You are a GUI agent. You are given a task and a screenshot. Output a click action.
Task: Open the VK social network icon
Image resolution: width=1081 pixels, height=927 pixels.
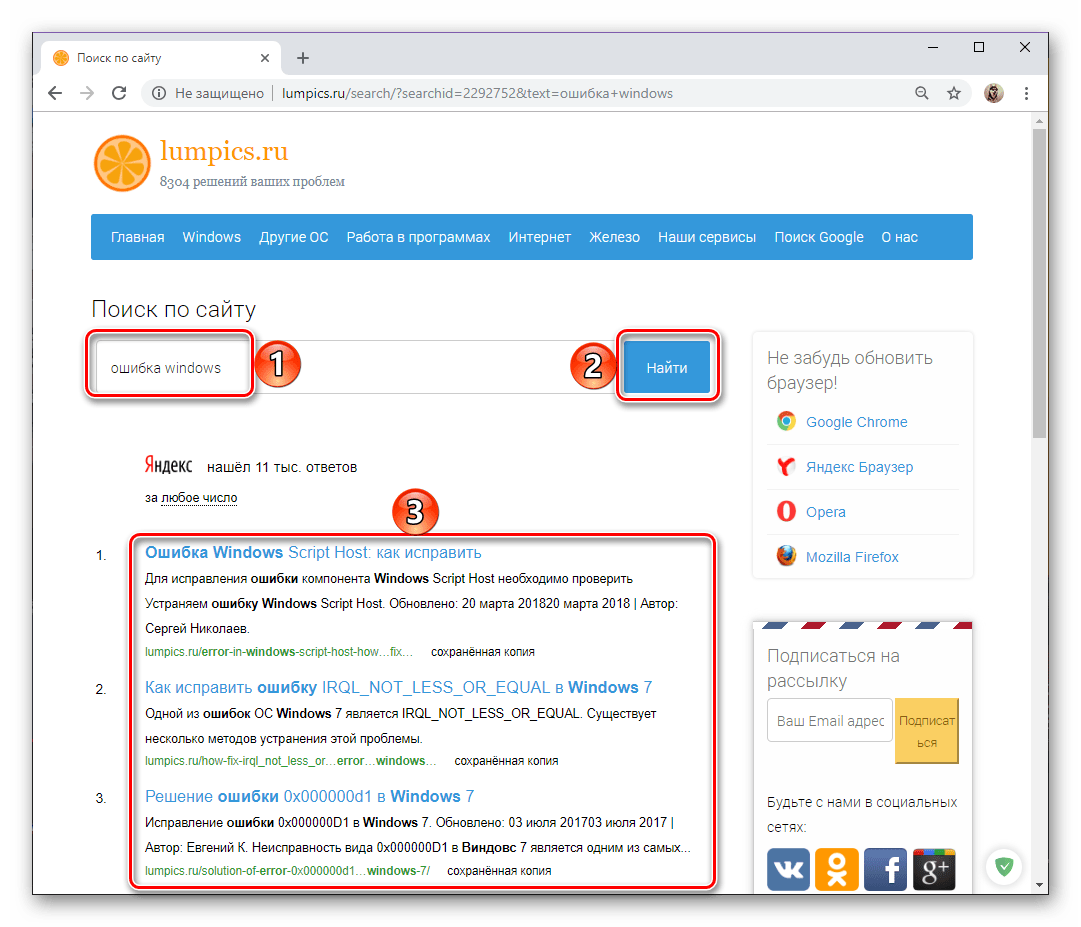click(x=788, y=868)
